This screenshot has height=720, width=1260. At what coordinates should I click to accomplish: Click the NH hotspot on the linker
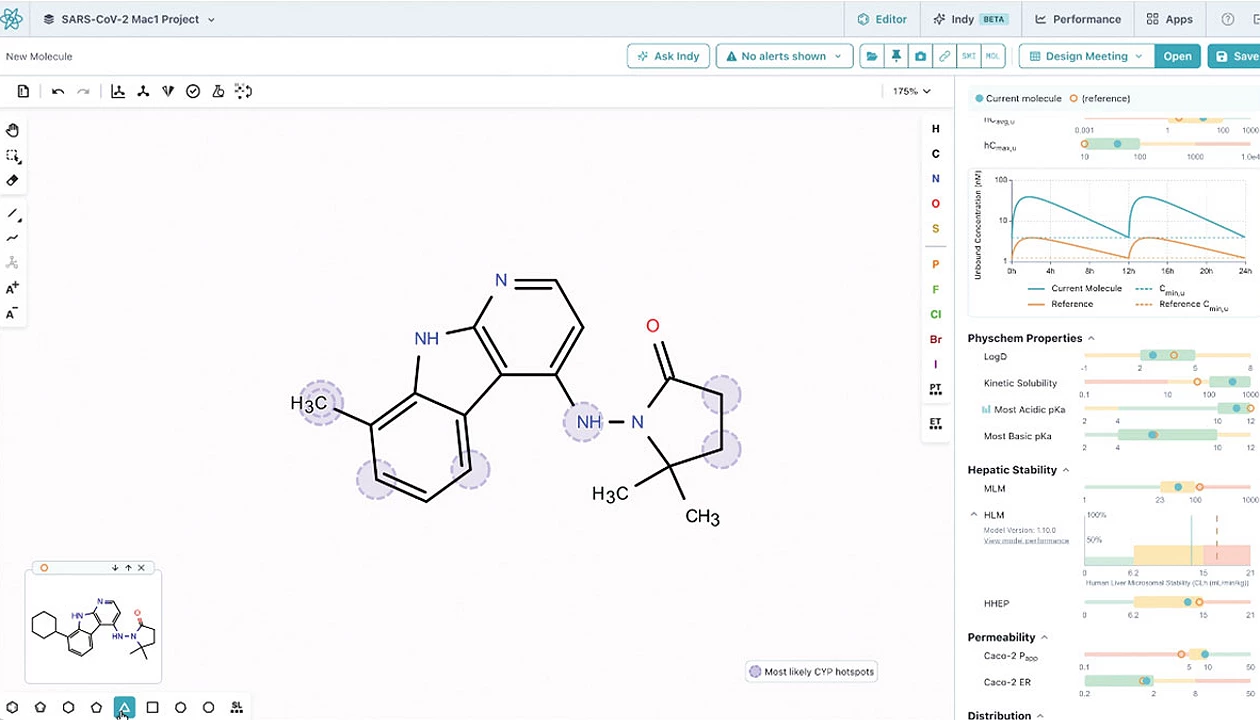click(x=583, y=422)
